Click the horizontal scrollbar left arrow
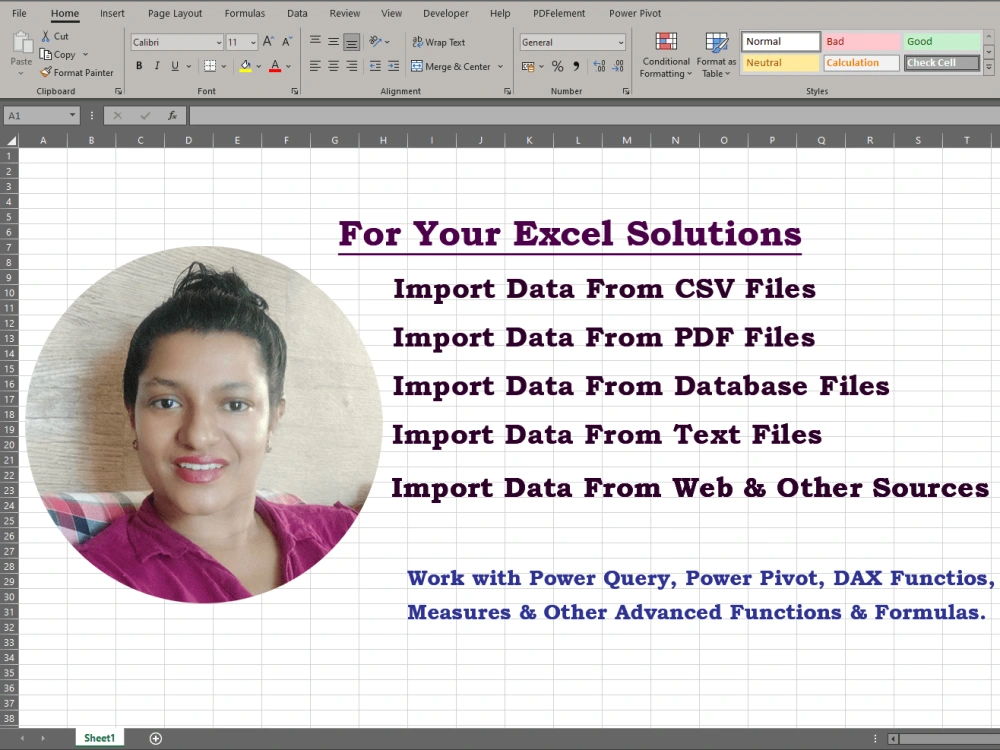 894,739
